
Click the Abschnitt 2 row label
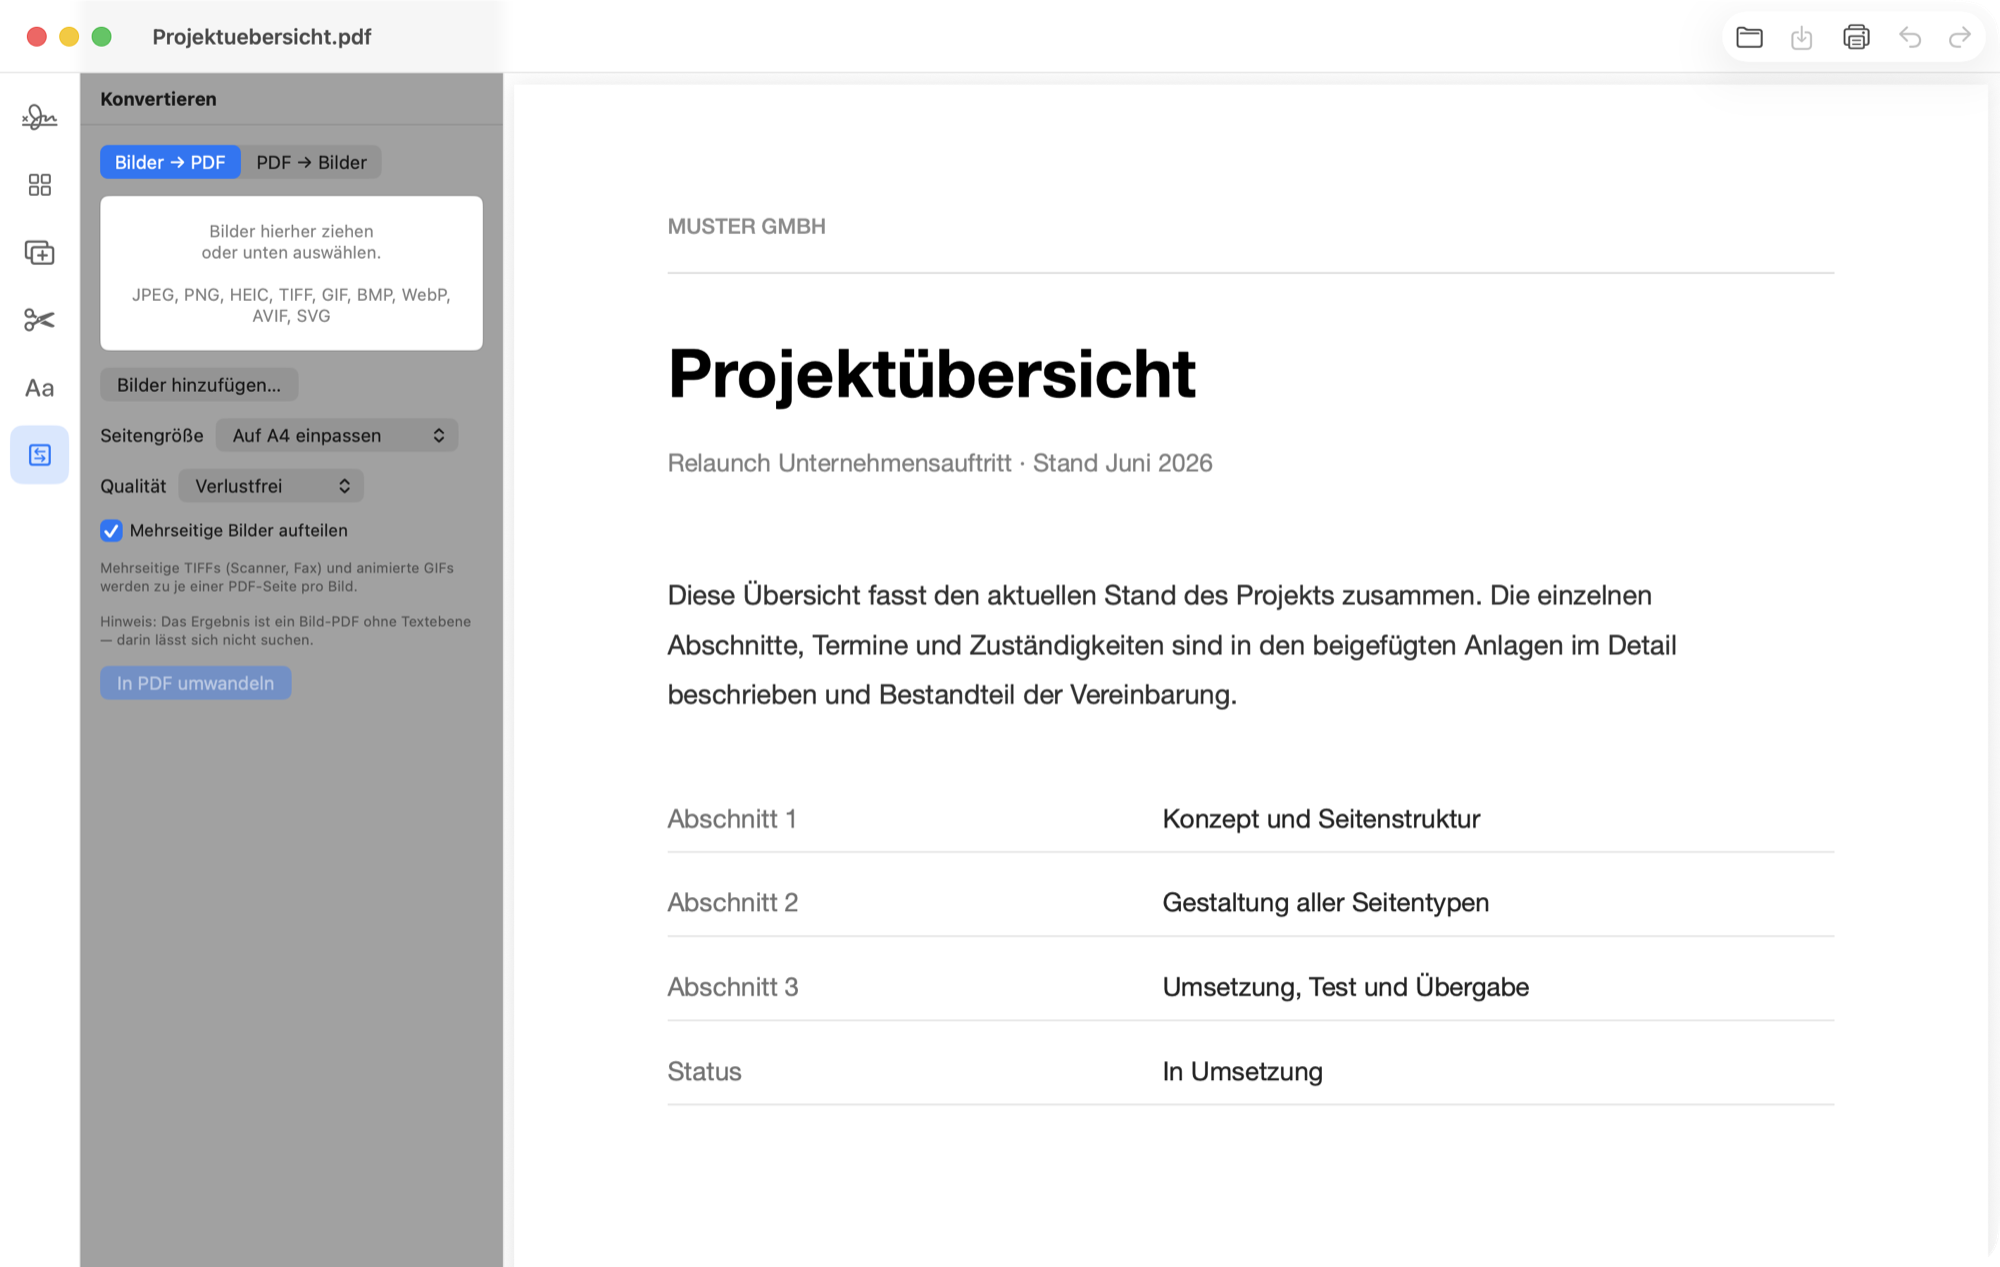pos(733,903)
